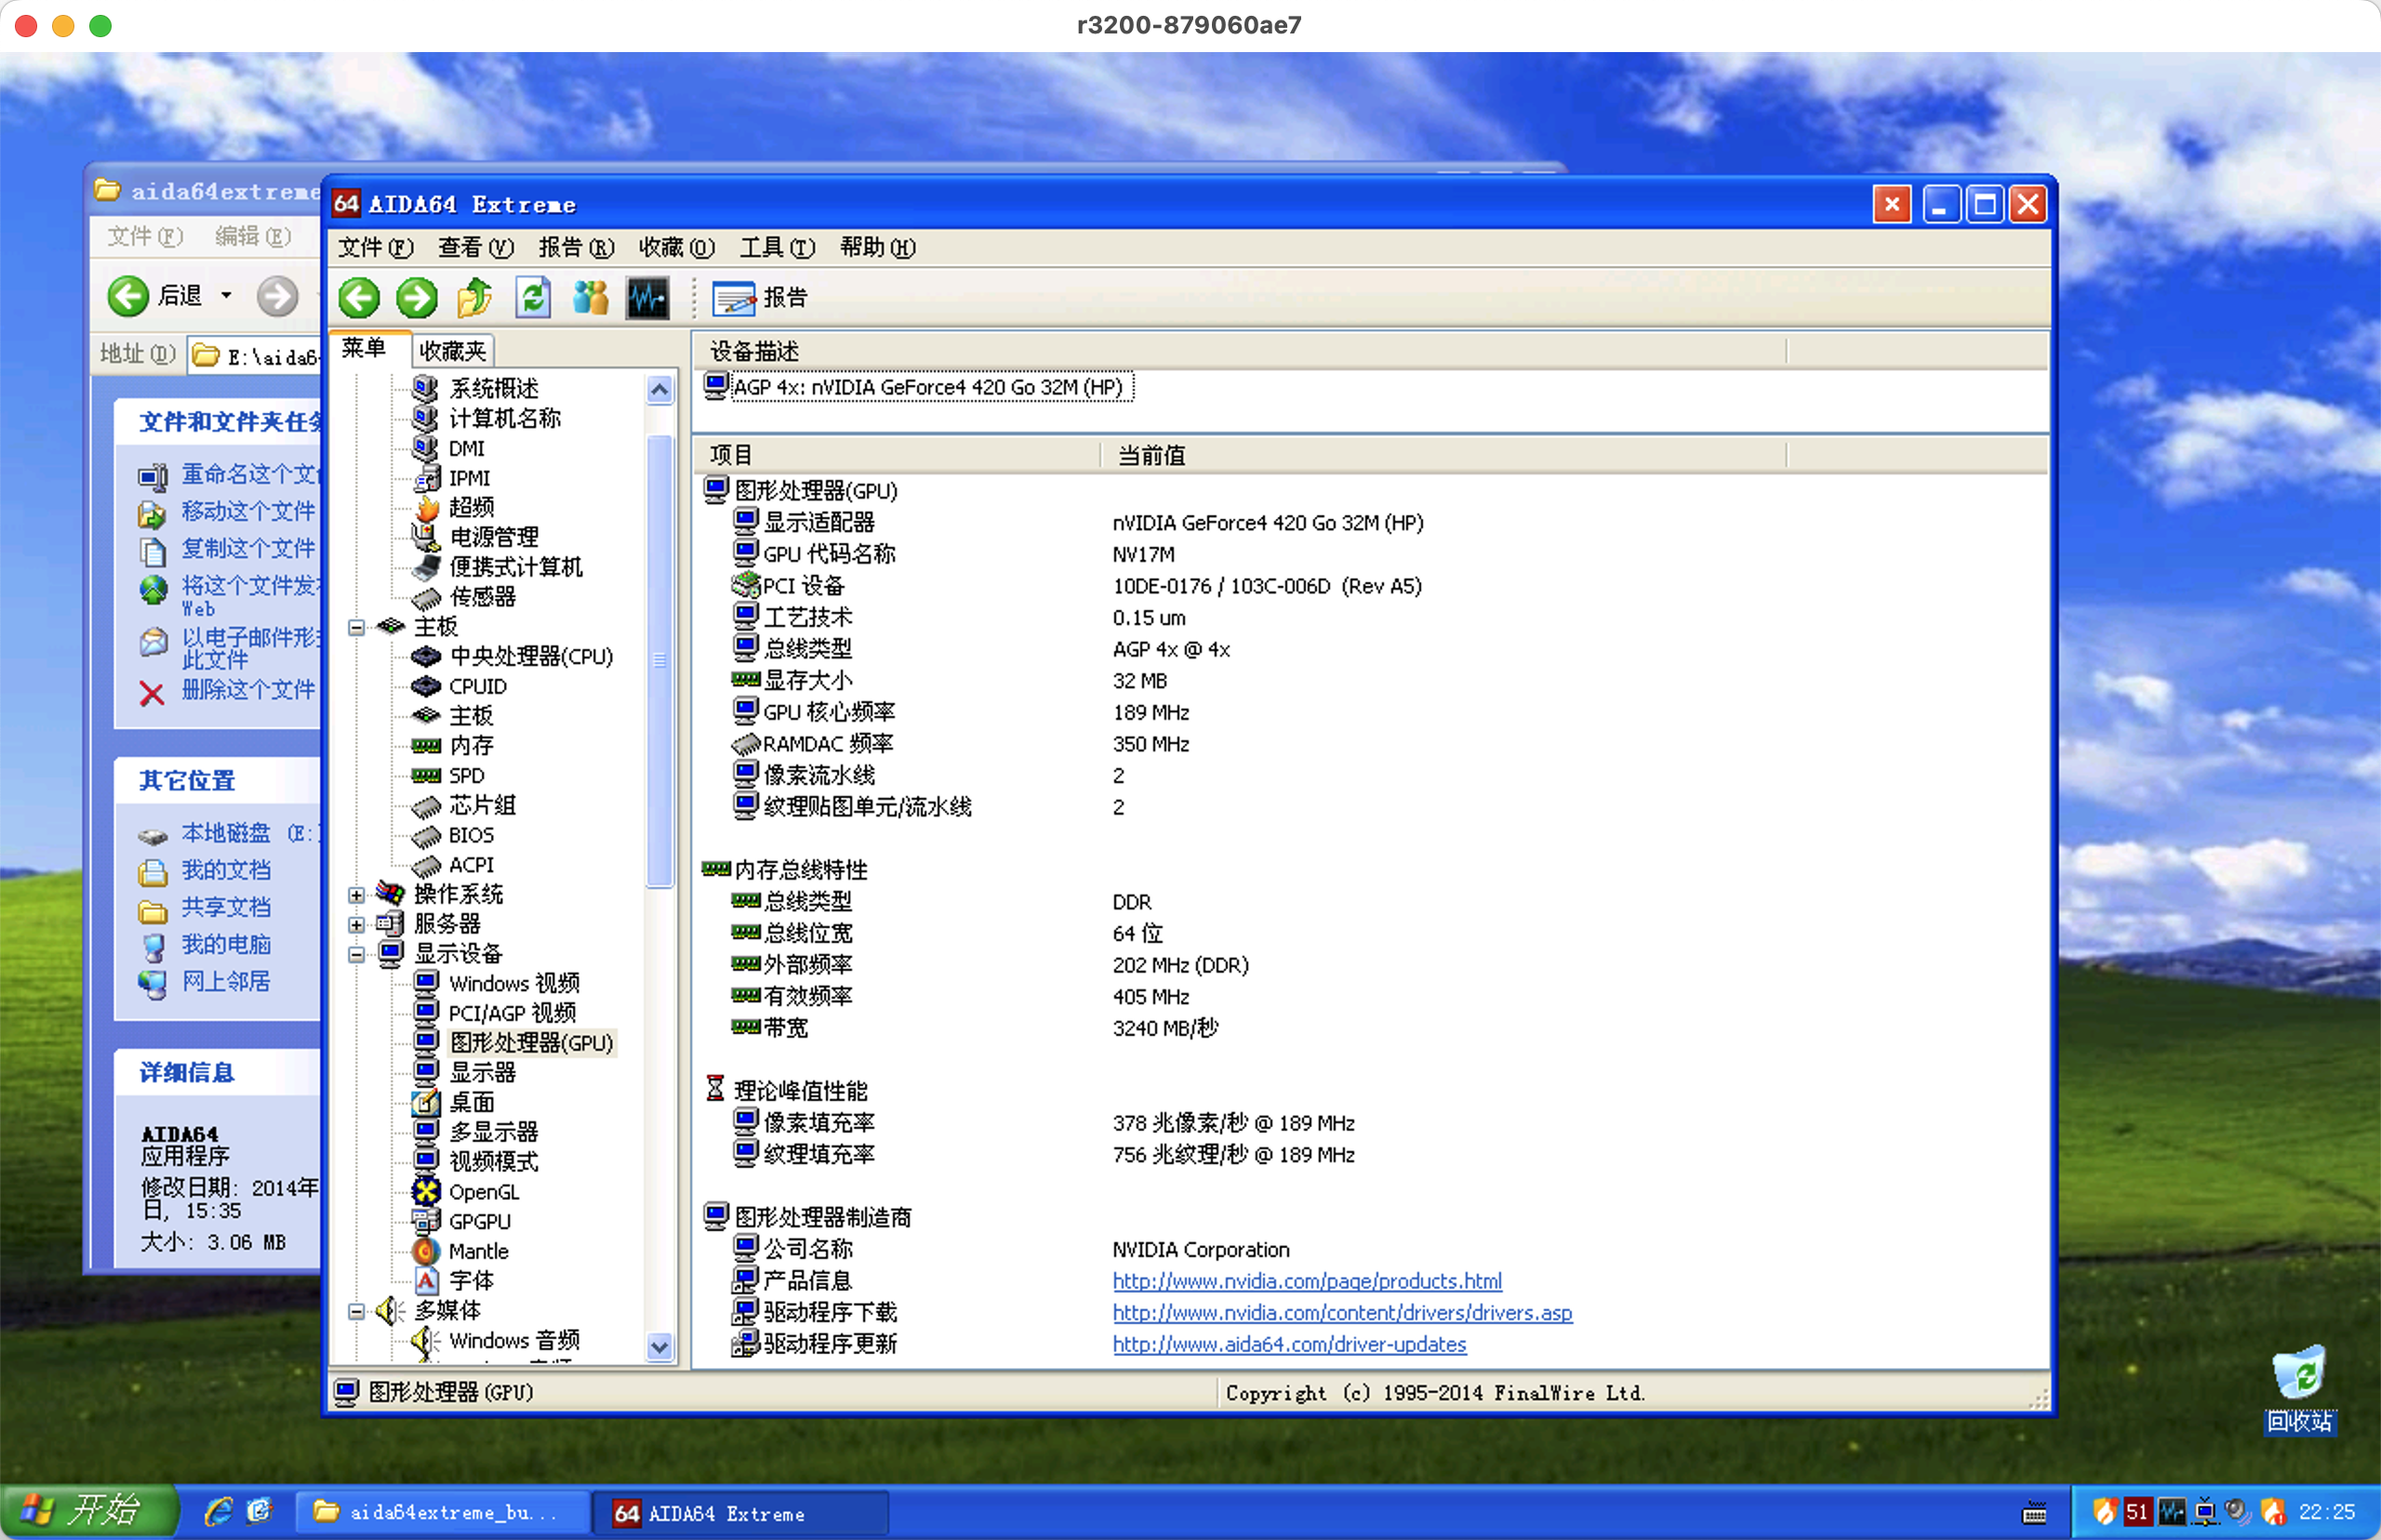Open the users icon in AIDA64 toolbar
The image size is (2381, 1540).
coord(590,297)
